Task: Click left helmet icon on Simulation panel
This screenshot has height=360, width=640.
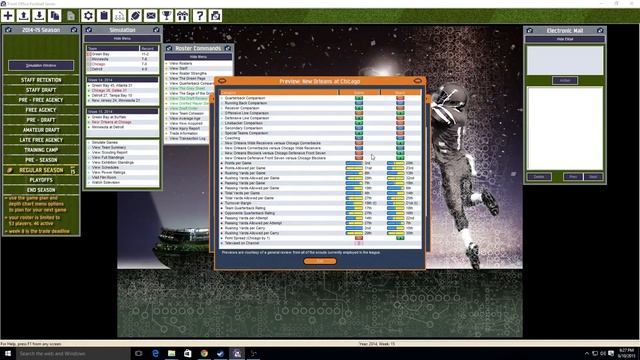Action: pyautogui.click(x=89, y=30)
